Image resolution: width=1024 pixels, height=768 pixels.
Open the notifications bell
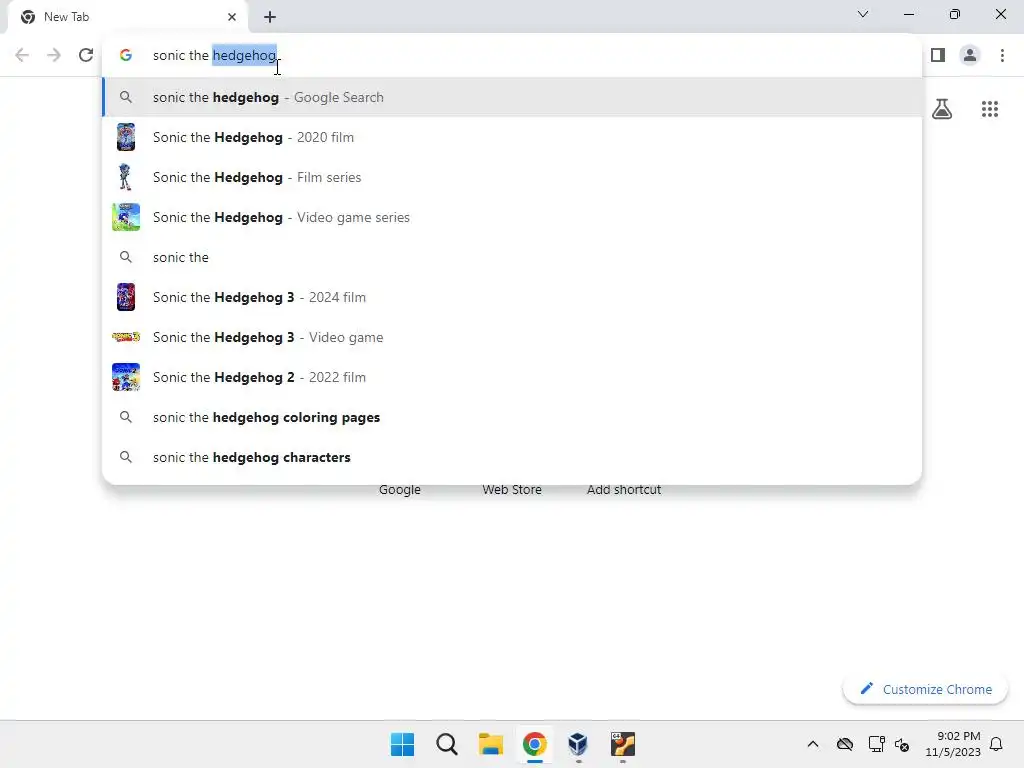tap(996, 744)
